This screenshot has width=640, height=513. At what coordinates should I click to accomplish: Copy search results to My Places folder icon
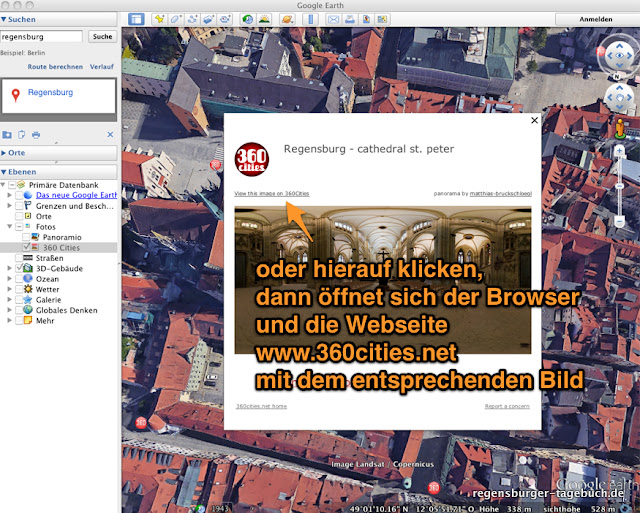click(x=7, y=135)
